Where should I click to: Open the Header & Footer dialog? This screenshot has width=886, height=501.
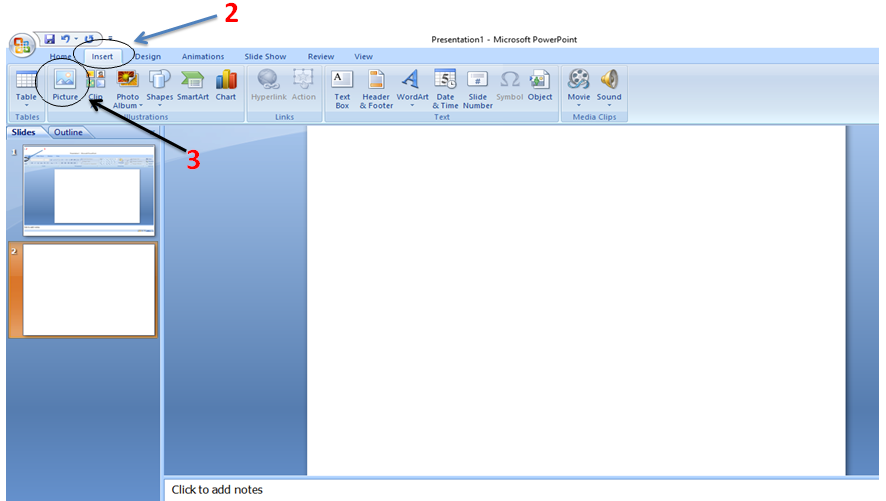tap(376, 89)
